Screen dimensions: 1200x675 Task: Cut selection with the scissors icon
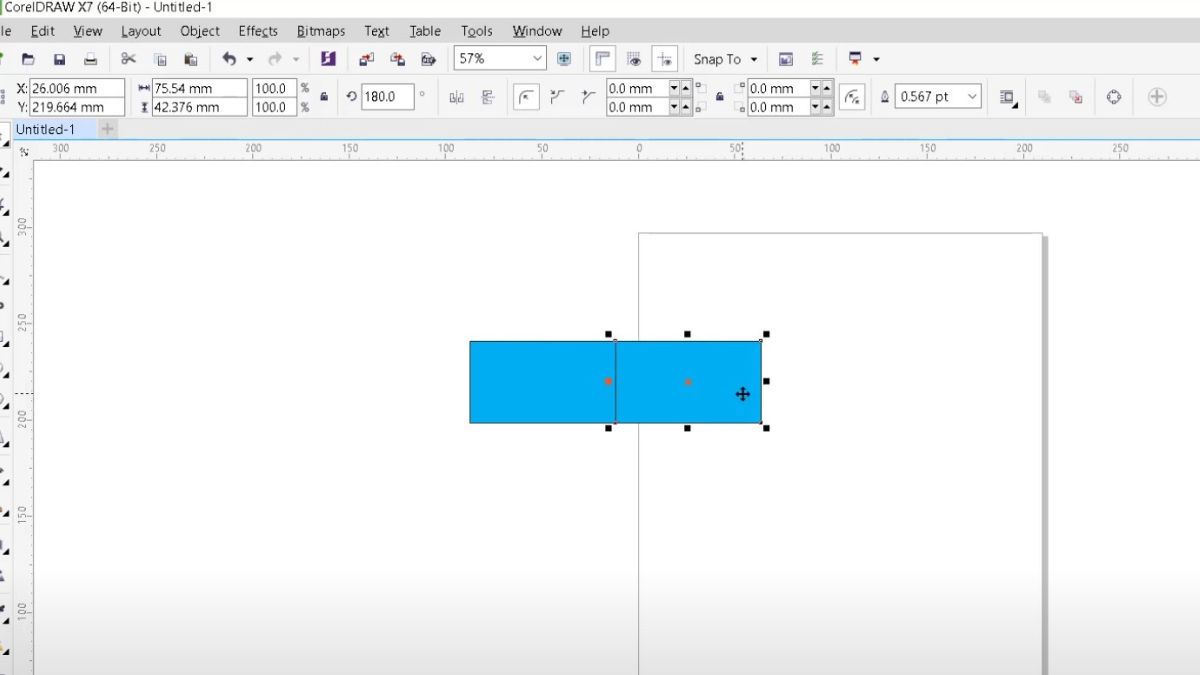(128, 59)
